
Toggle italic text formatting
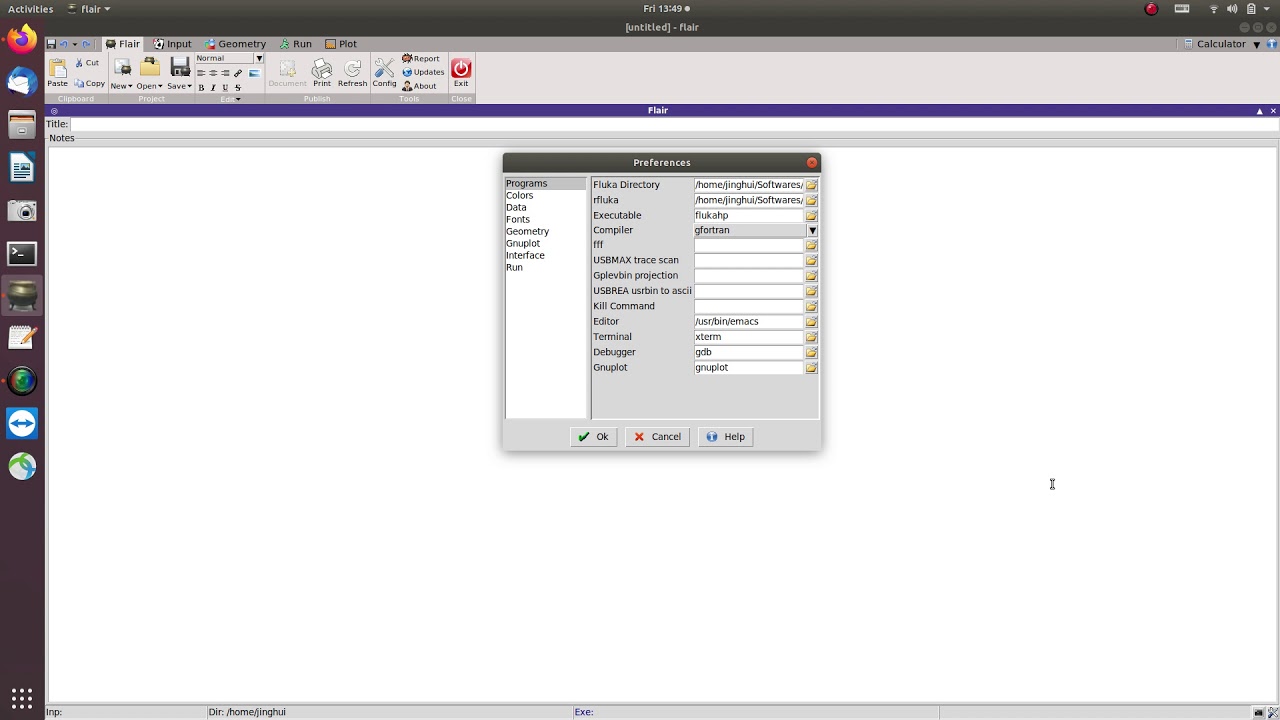(x=213, y=88)
